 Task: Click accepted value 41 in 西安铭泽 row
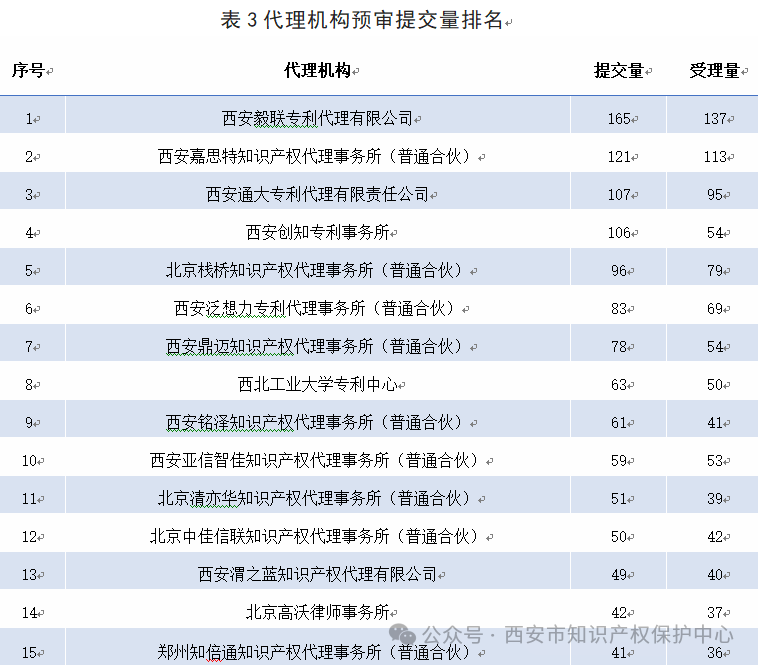(x=715, y=423)
